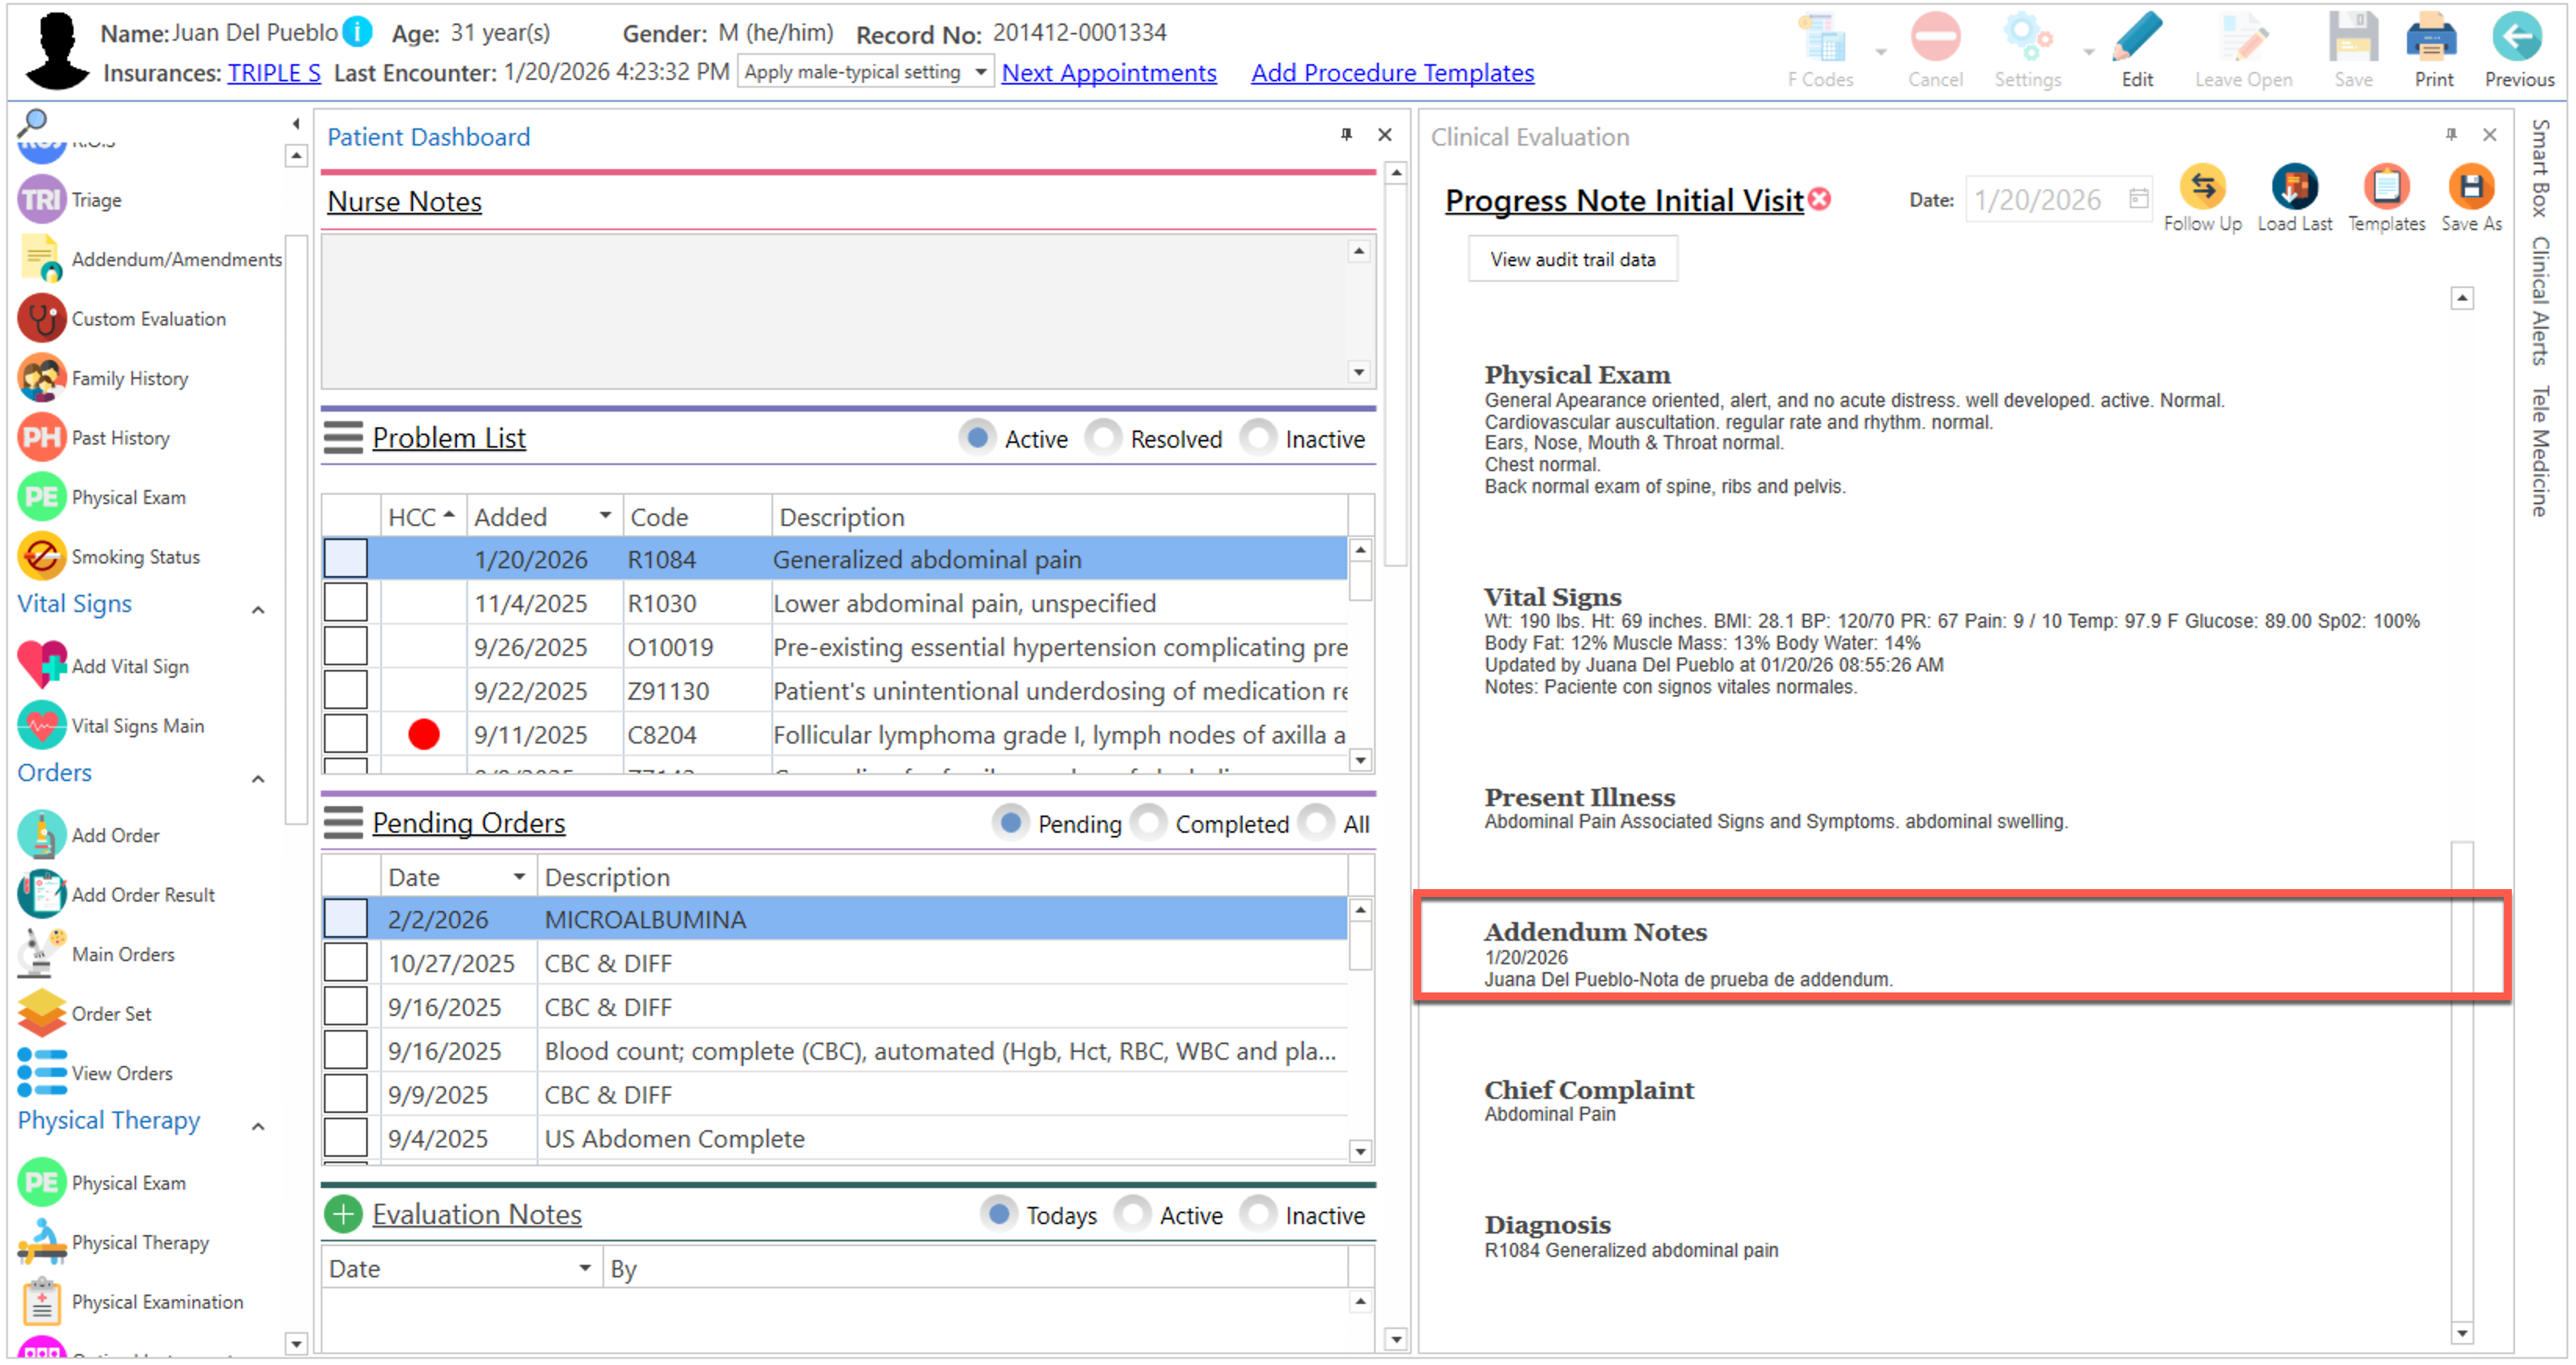2576x1365 pixels.
Task: Open the Smoking Status sidebar item
Action: 135,557
